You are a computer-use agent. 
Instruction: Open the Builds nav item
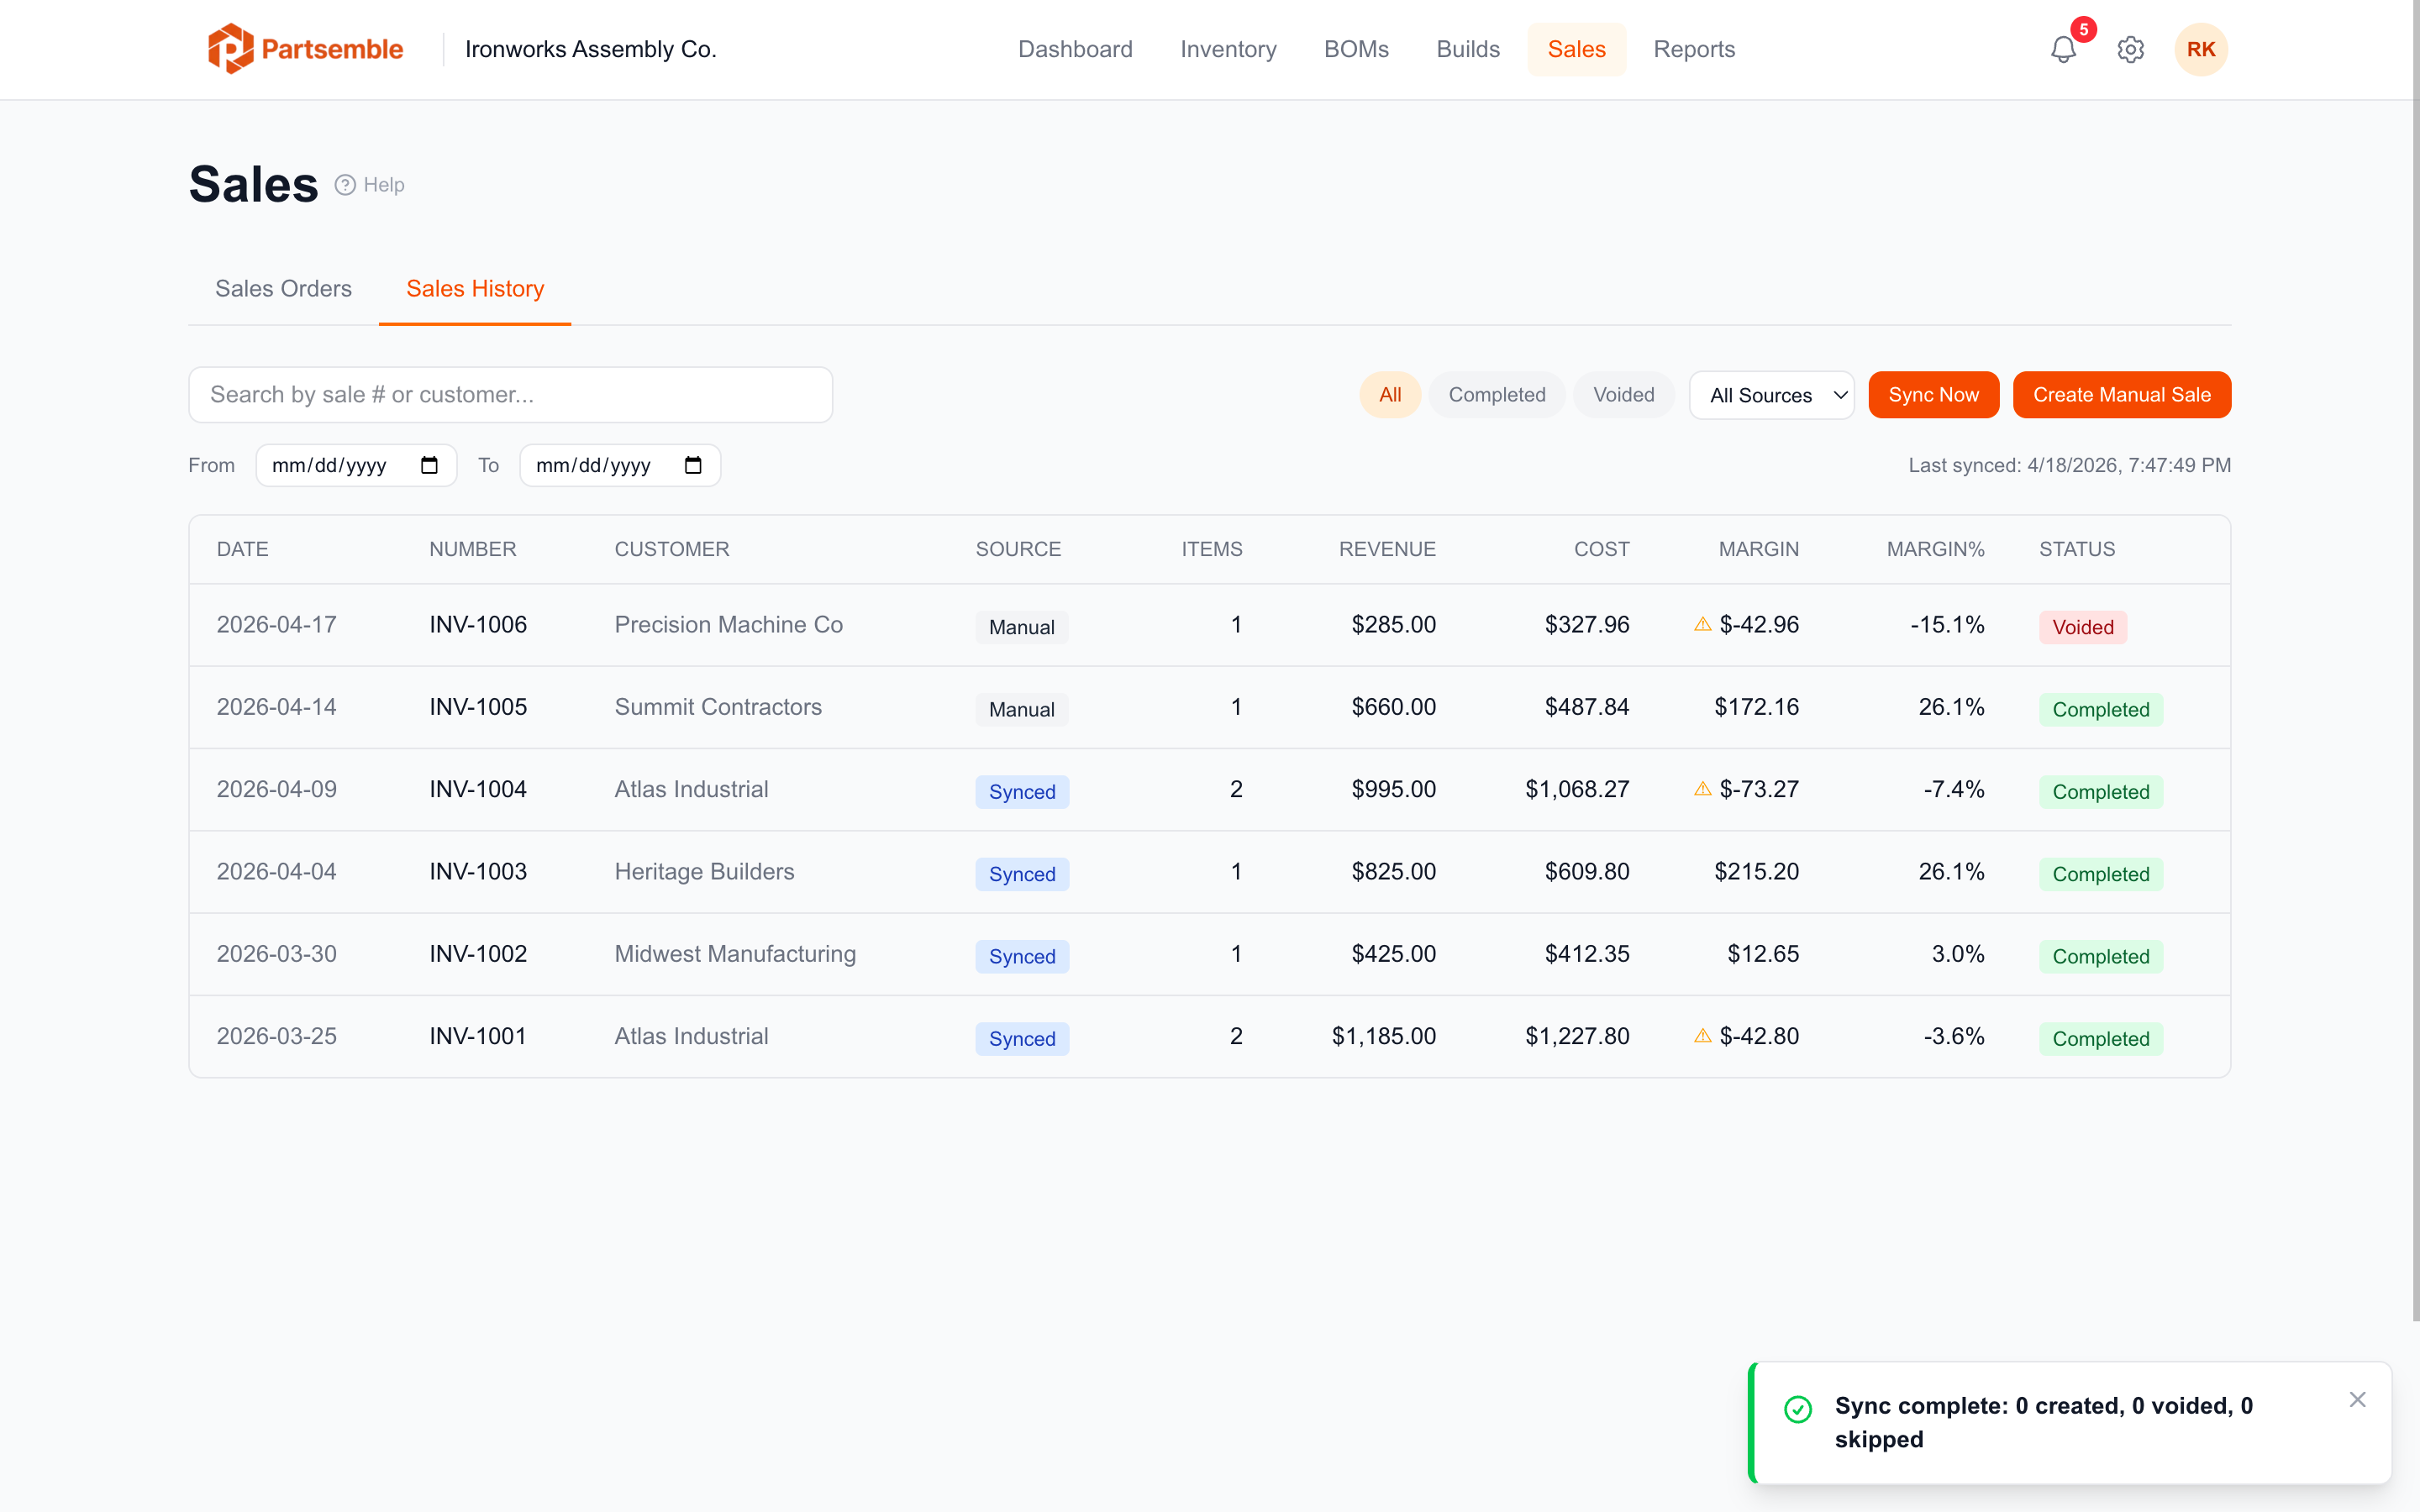click(1468, 49)
